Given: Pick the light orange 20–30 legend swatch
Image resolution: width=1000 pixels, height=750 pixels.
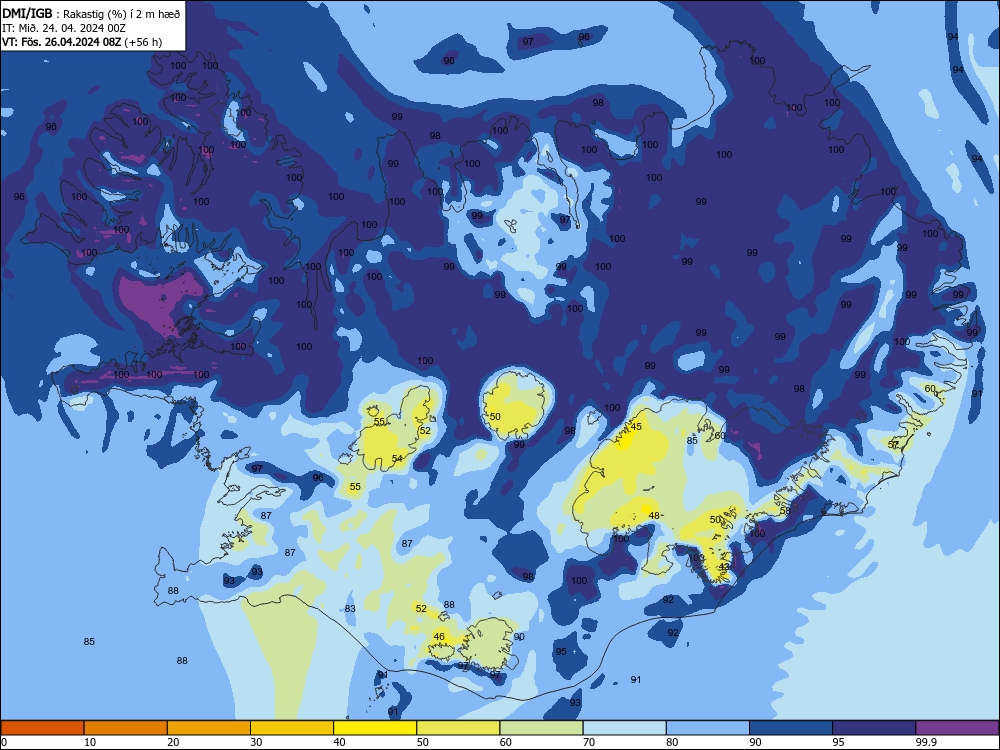Looking at the screenshot, I should (x=209, y=728).
